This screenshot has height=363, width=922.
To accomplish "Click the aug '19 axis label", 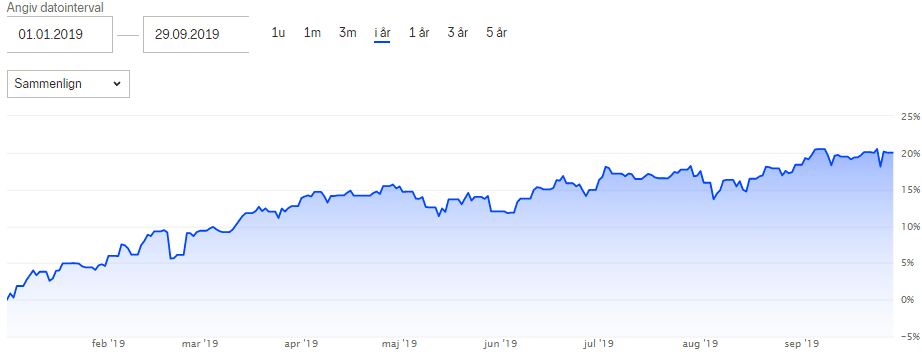I will pyautogui.click(x=700, y=344).
